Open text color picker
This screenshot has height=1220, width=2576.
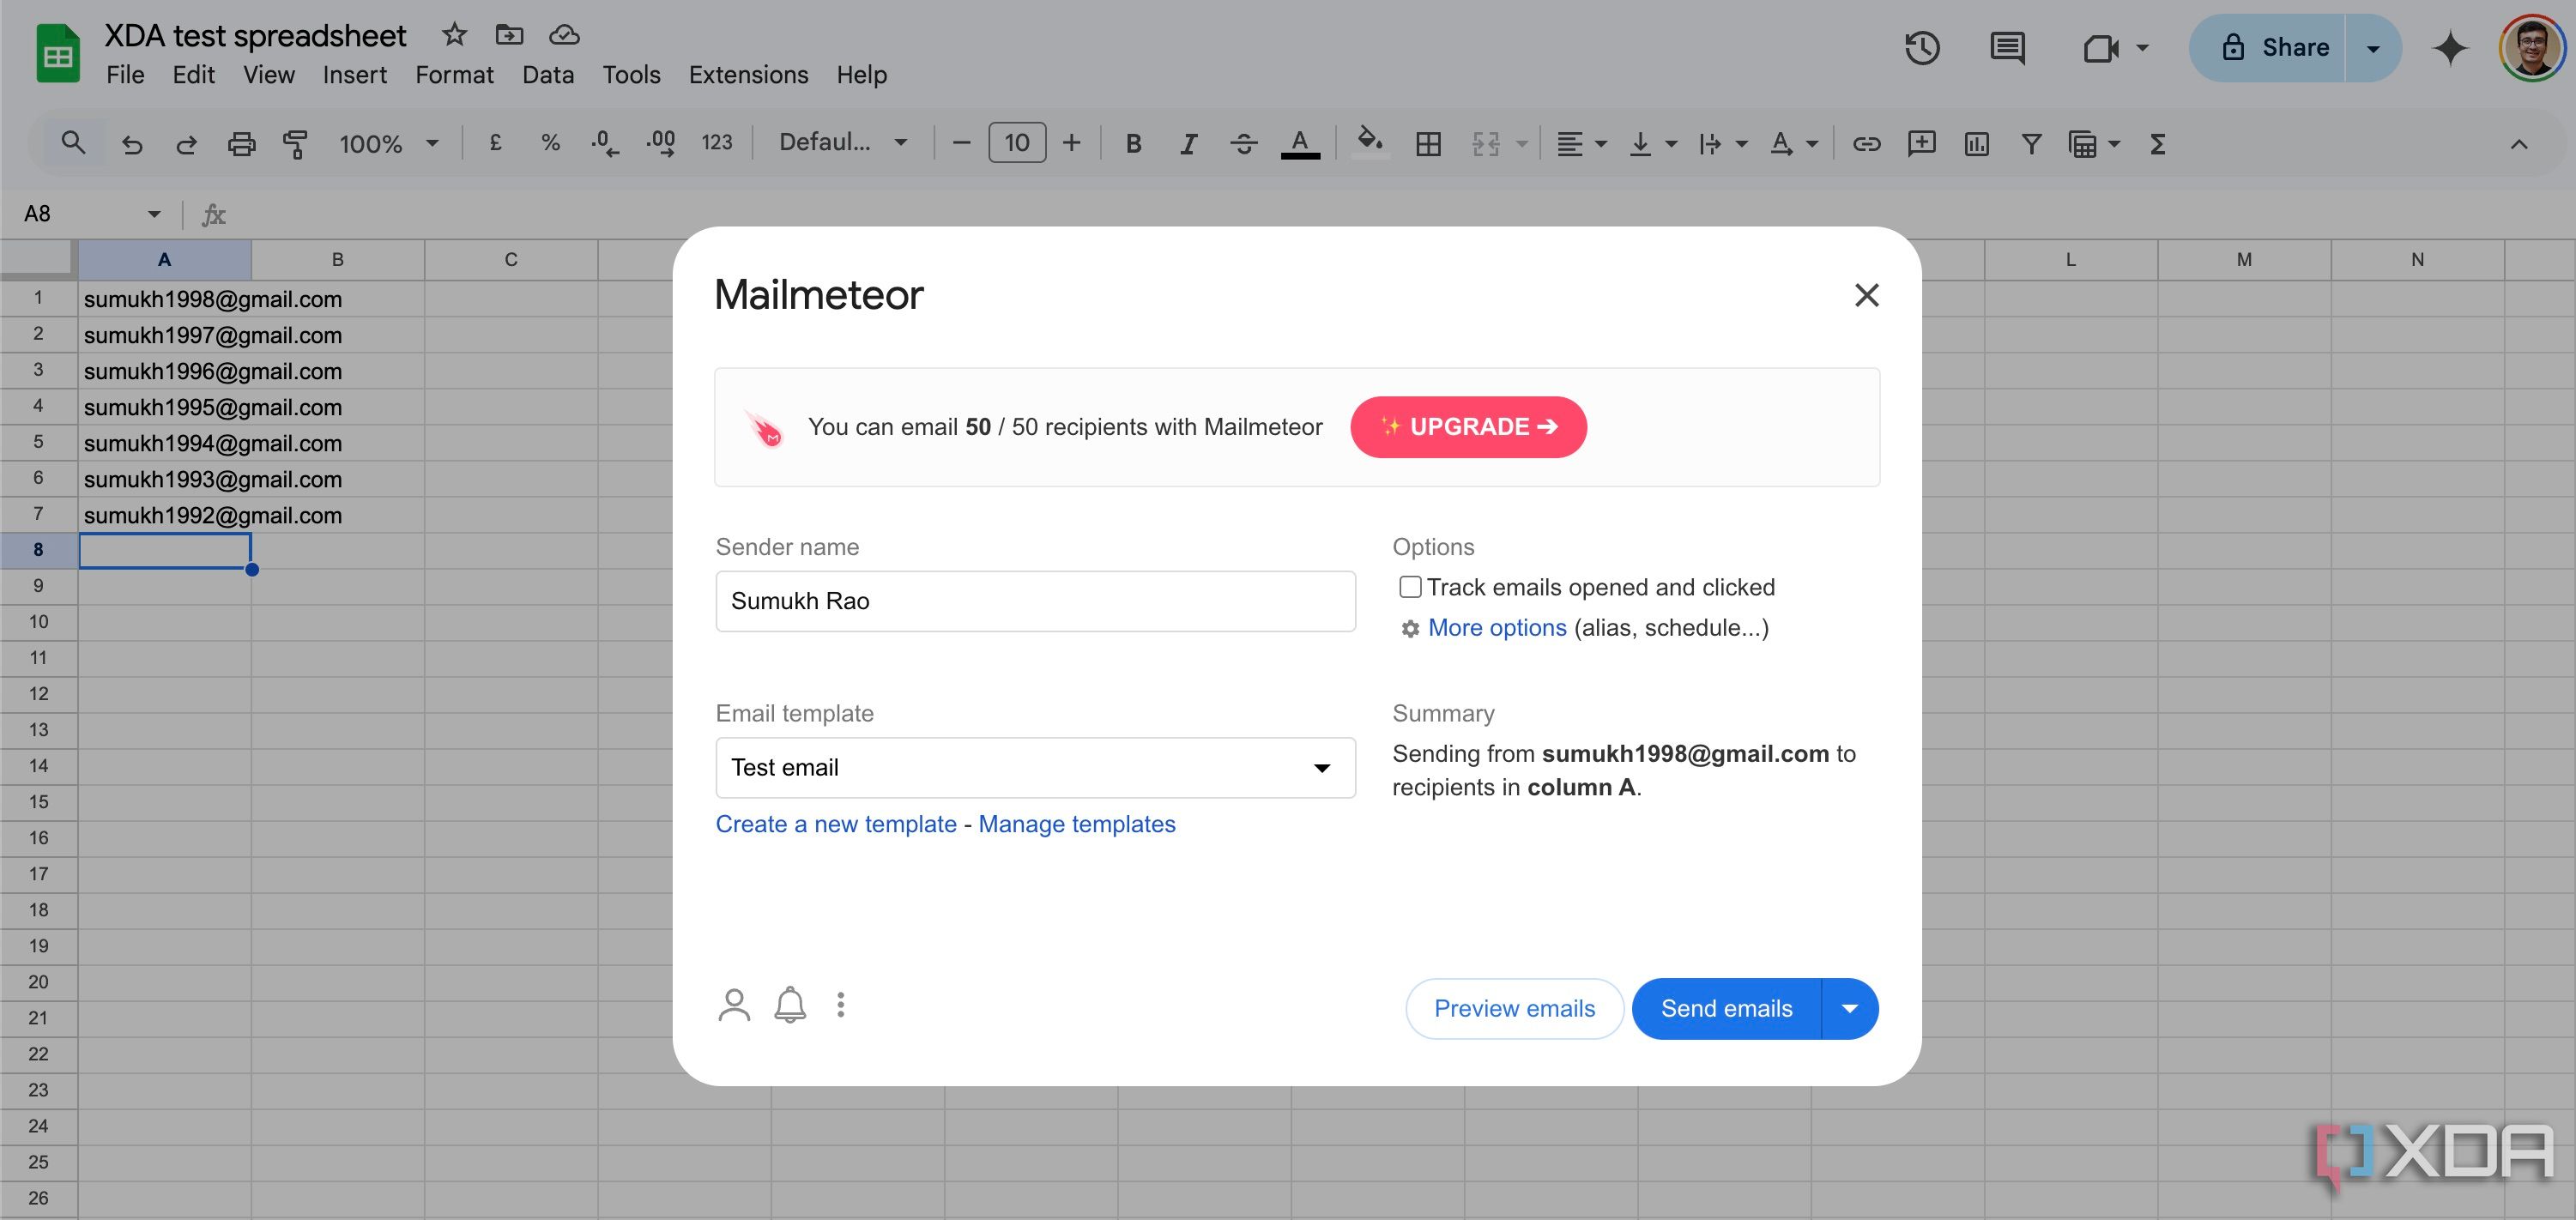pyautogui.click(x=1300, y=144)
